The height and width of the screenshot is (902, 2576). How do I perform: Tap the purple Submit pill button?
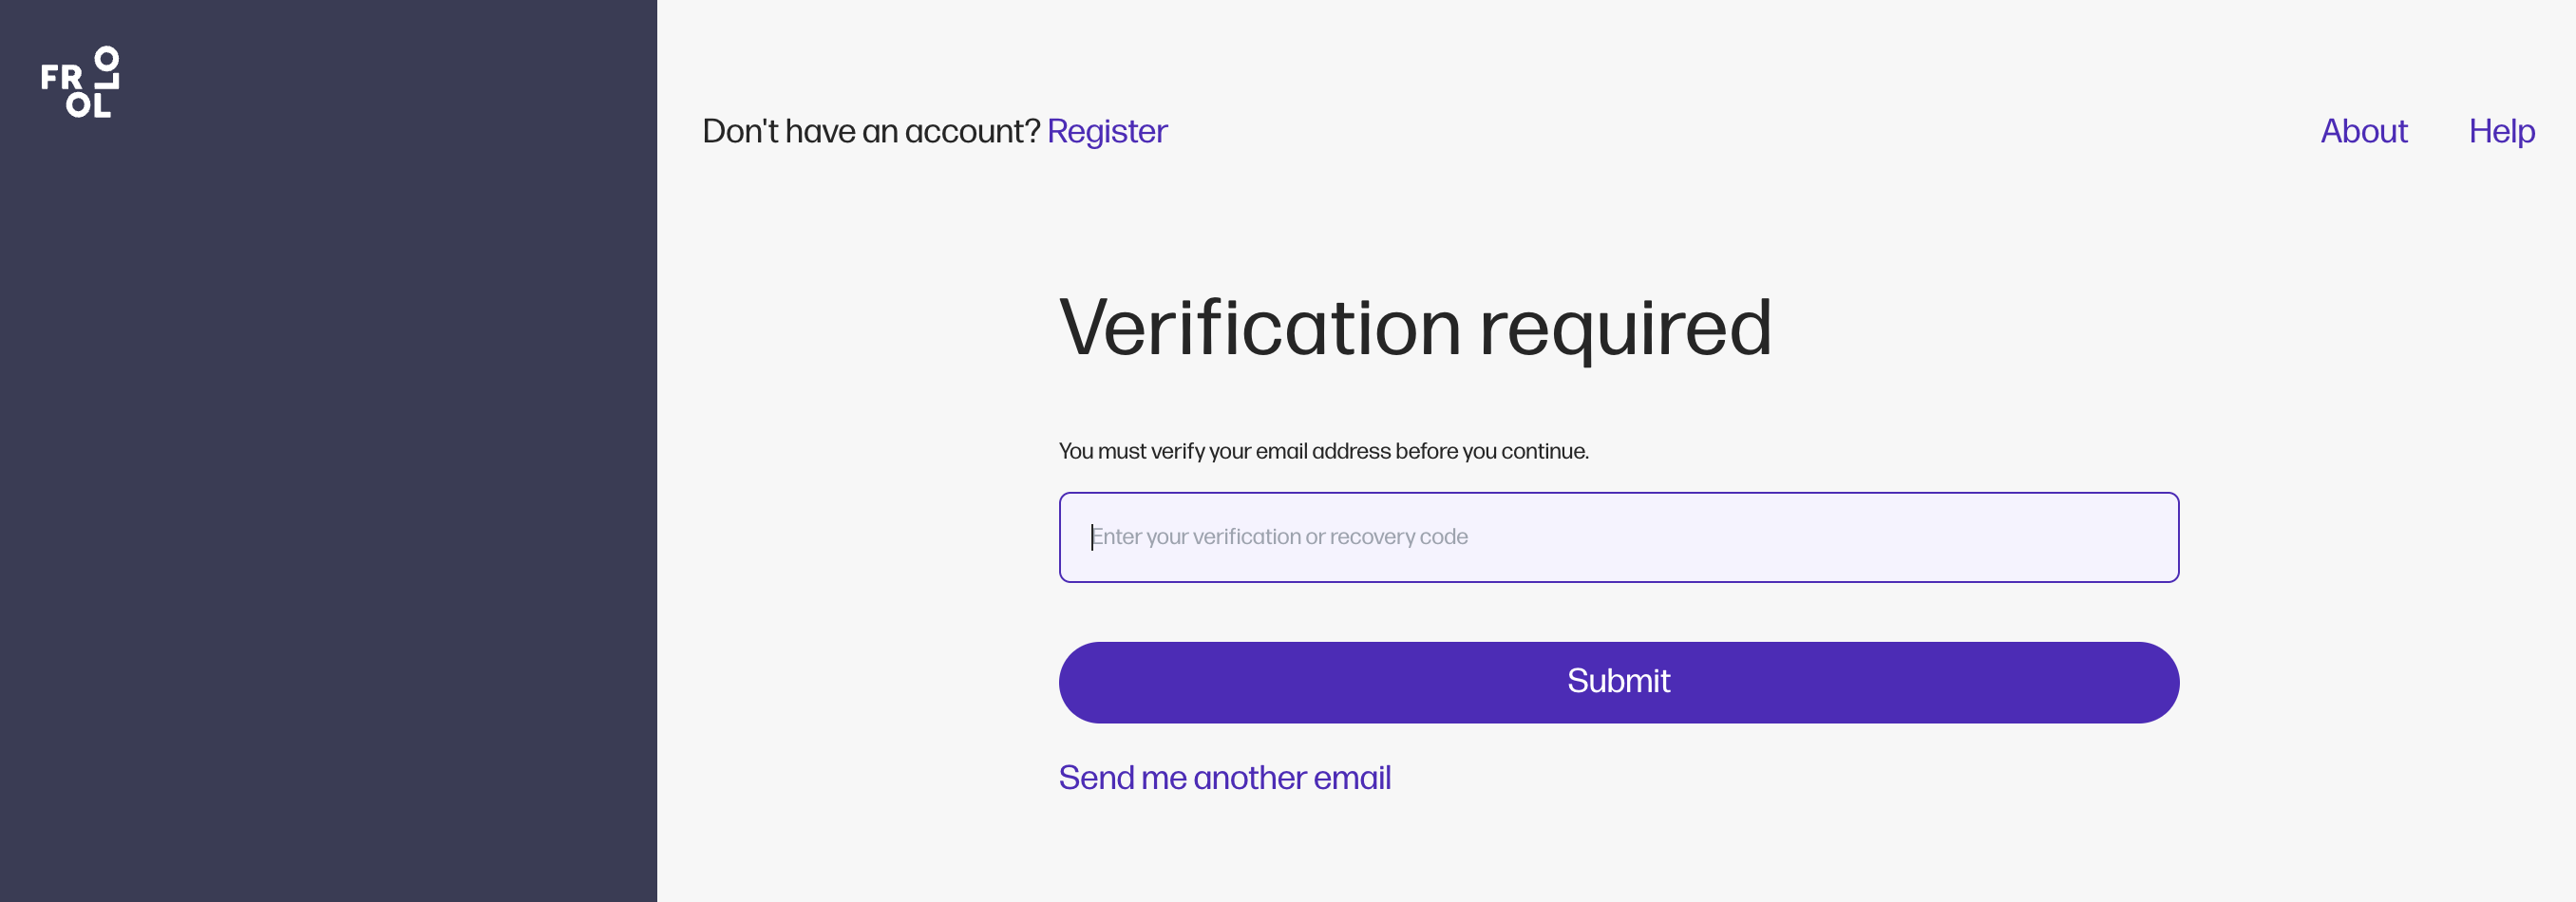[x=1618, y=682]
